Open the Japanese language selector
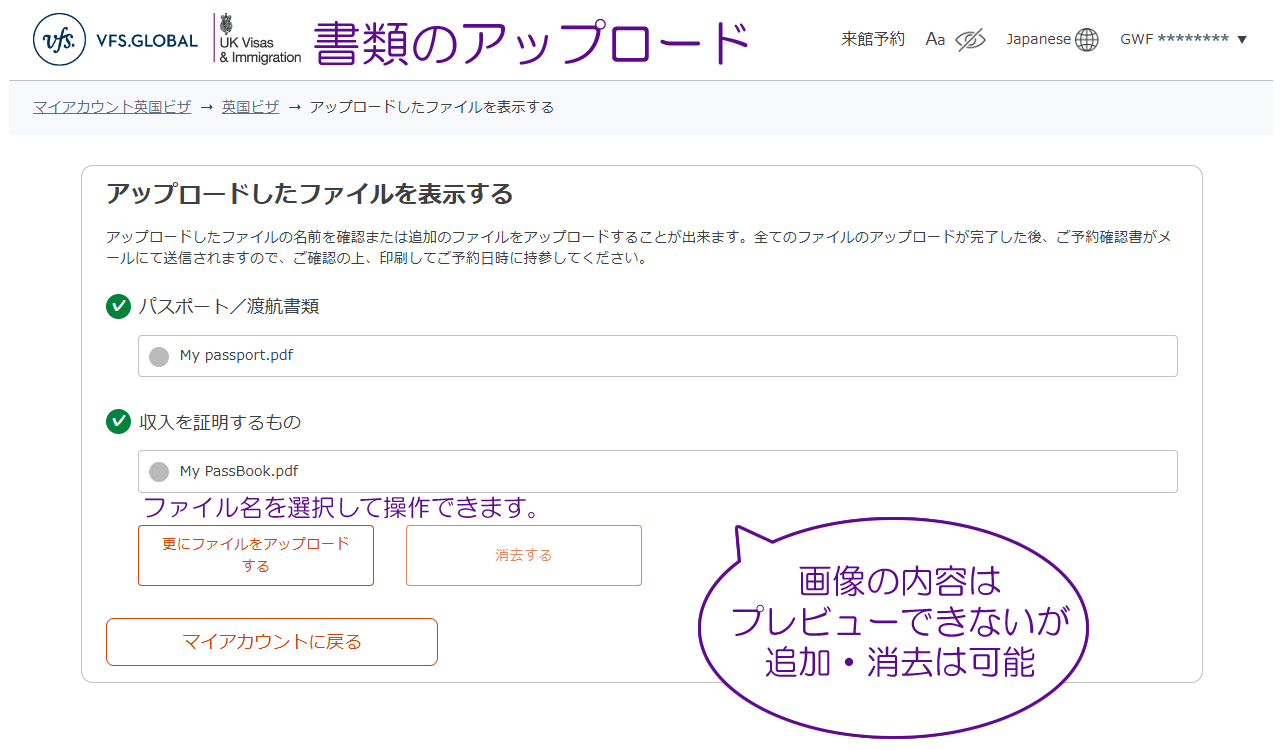 click(1038, 39)
